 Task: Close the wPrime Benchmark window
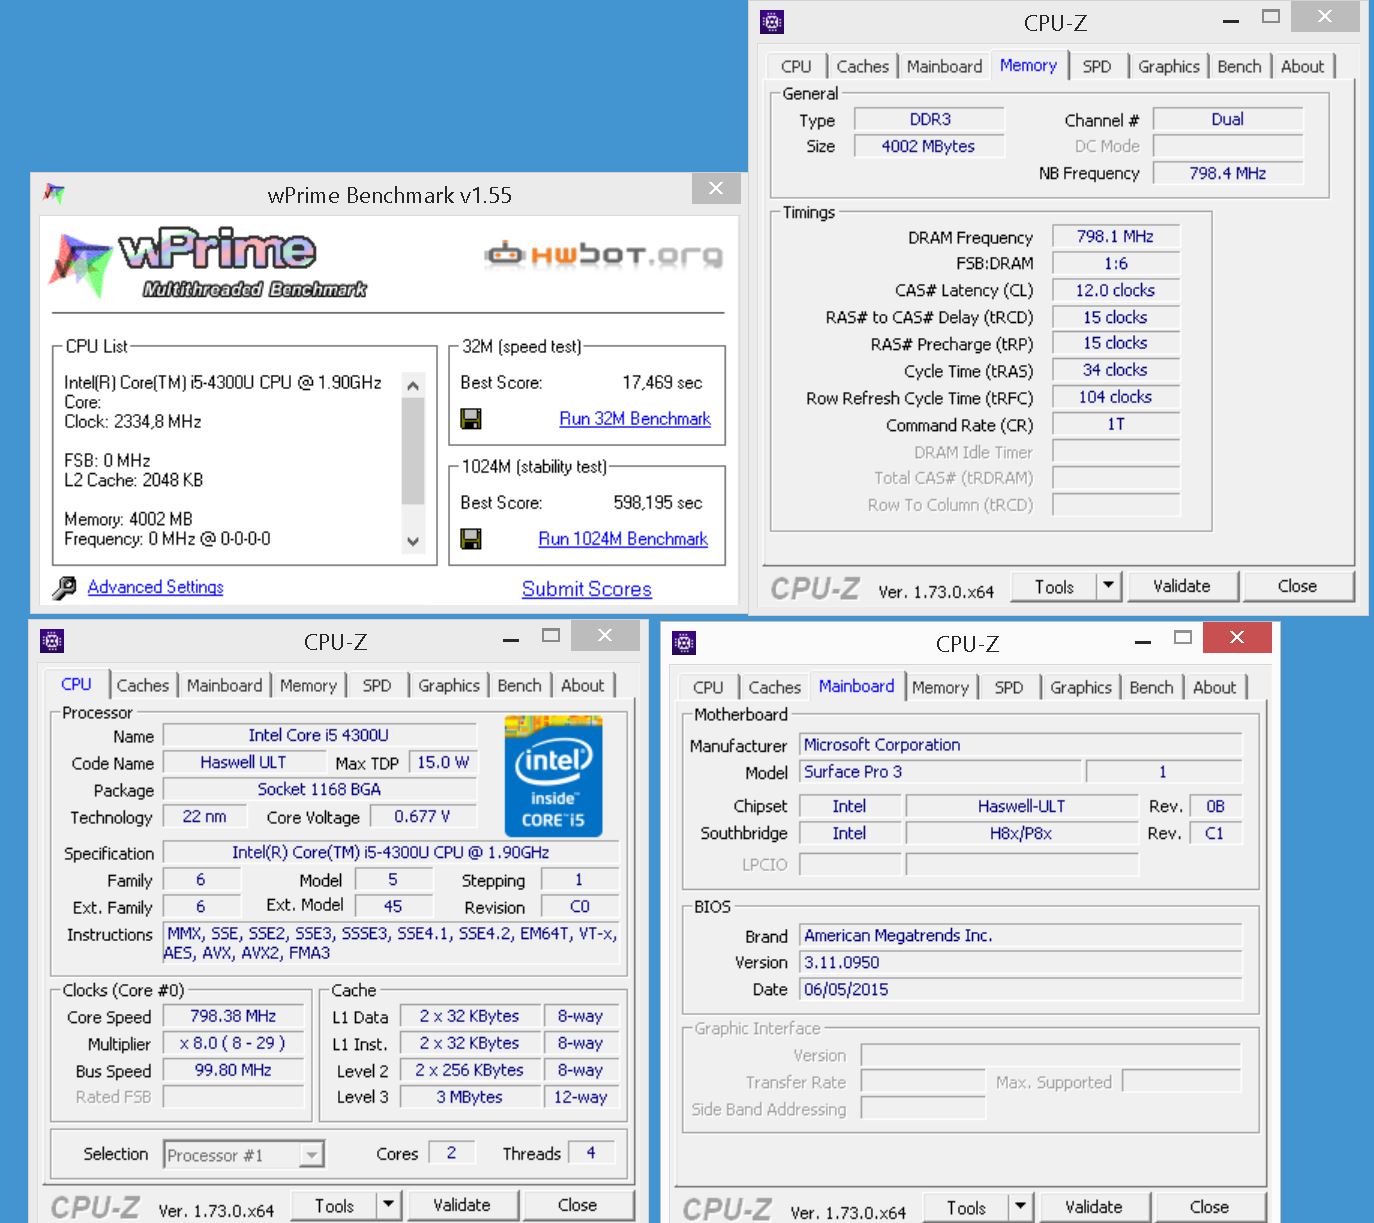(716, 188)
